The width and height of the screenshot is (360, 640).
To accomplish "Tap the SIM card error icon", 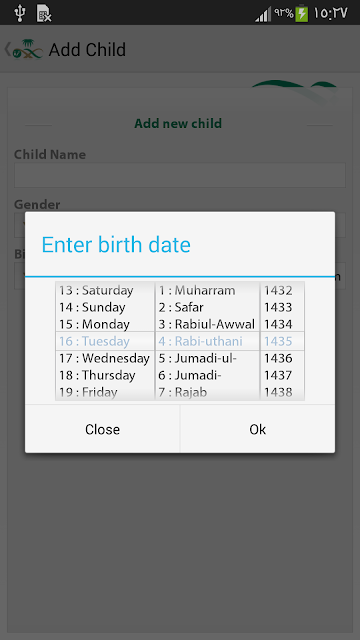I will (44, 13).
